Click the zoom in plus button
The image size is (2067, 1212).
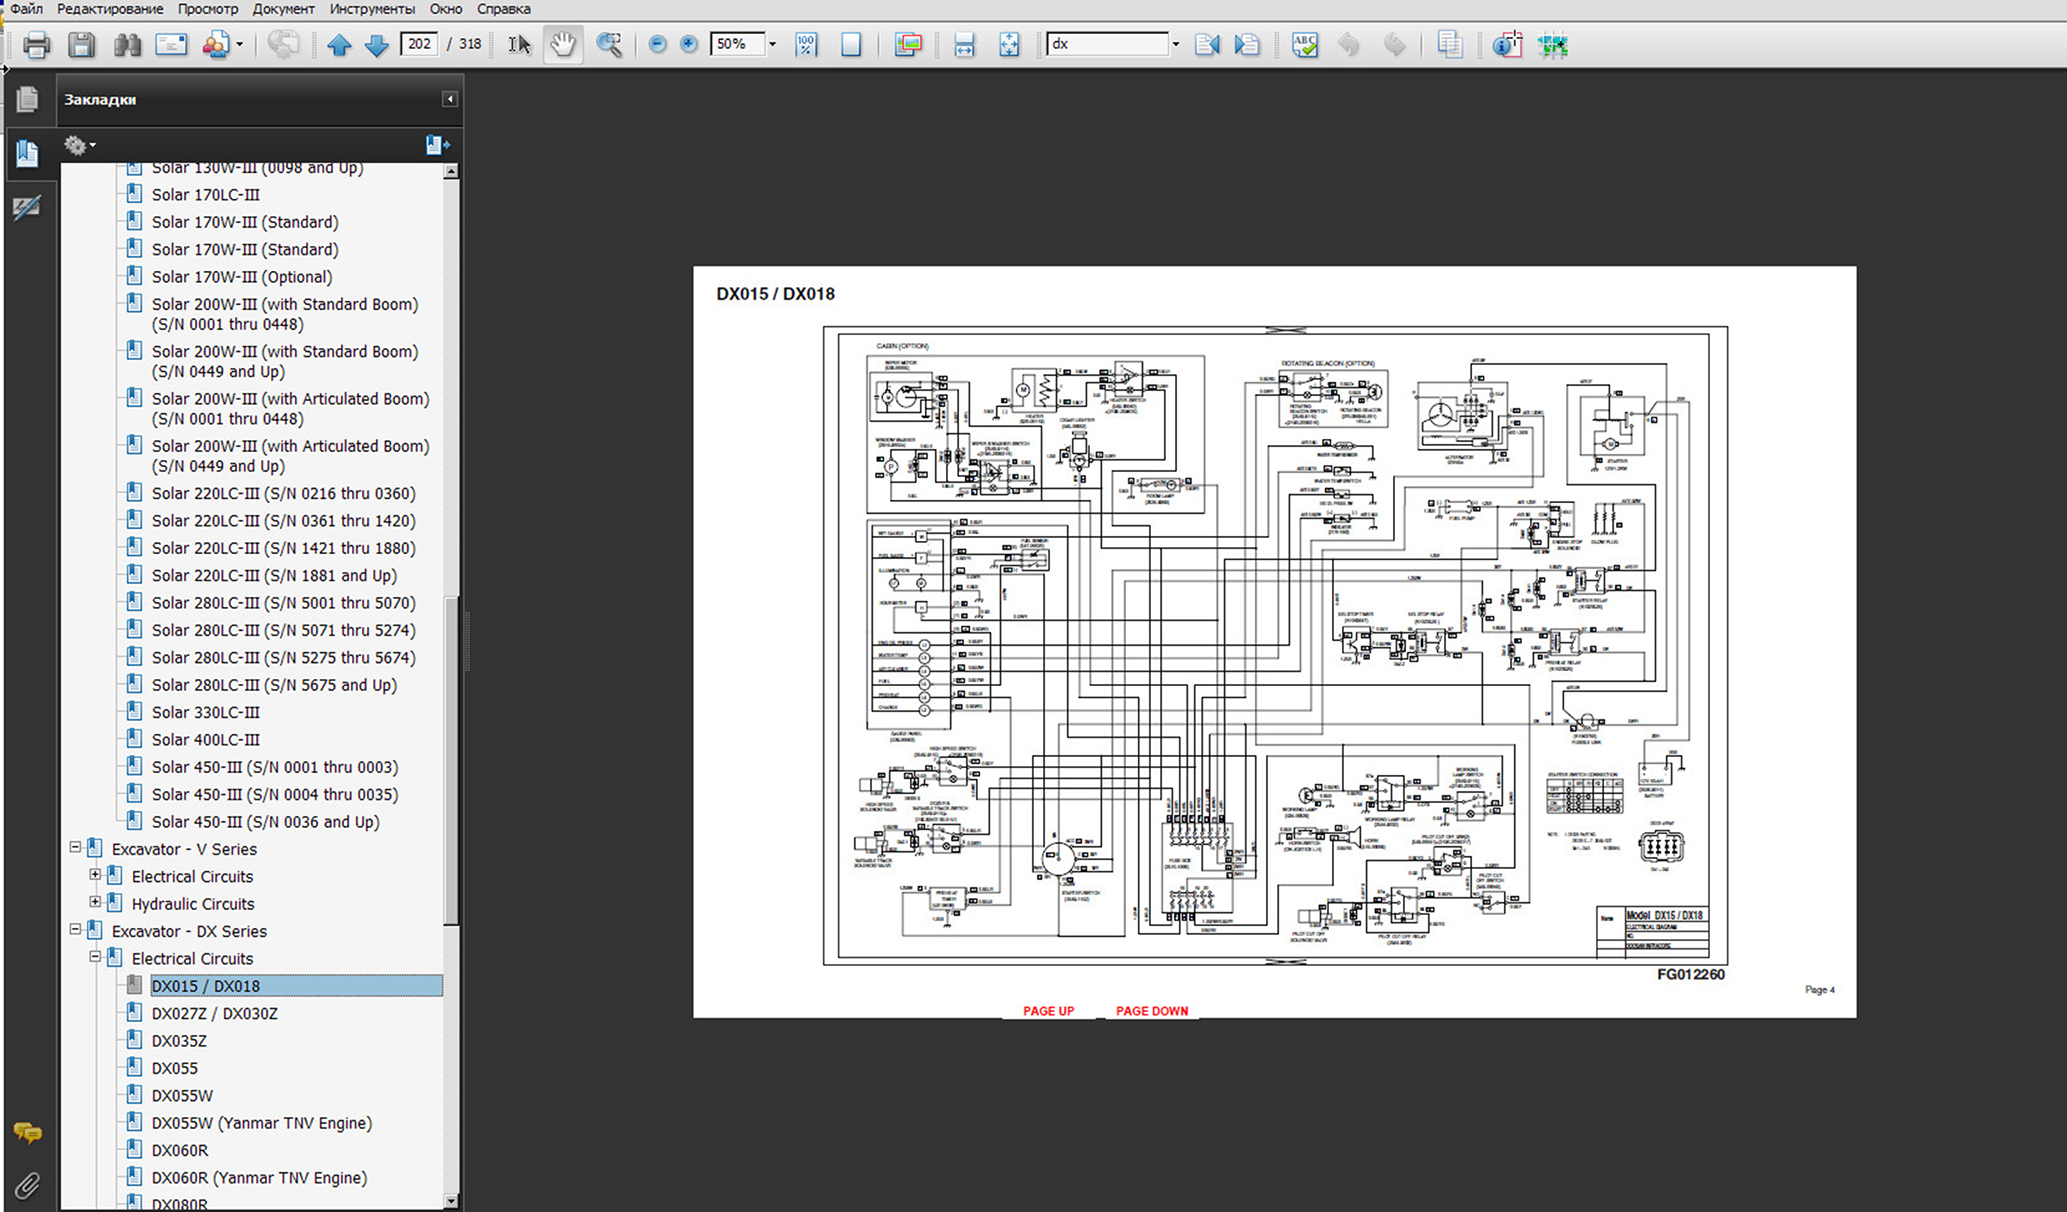(689, 44)
